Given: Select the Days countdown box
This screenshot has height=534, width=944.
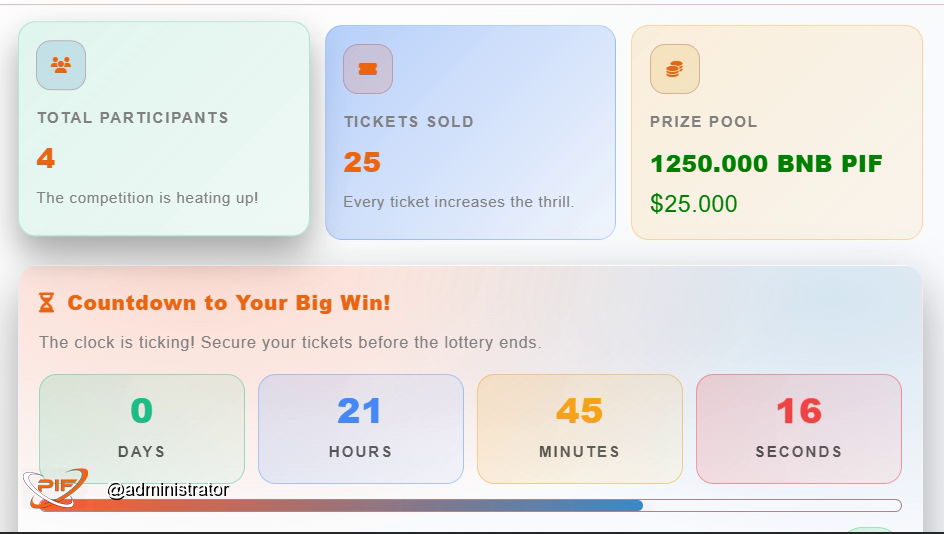Looking at the screenshot, I should (142, 428).
